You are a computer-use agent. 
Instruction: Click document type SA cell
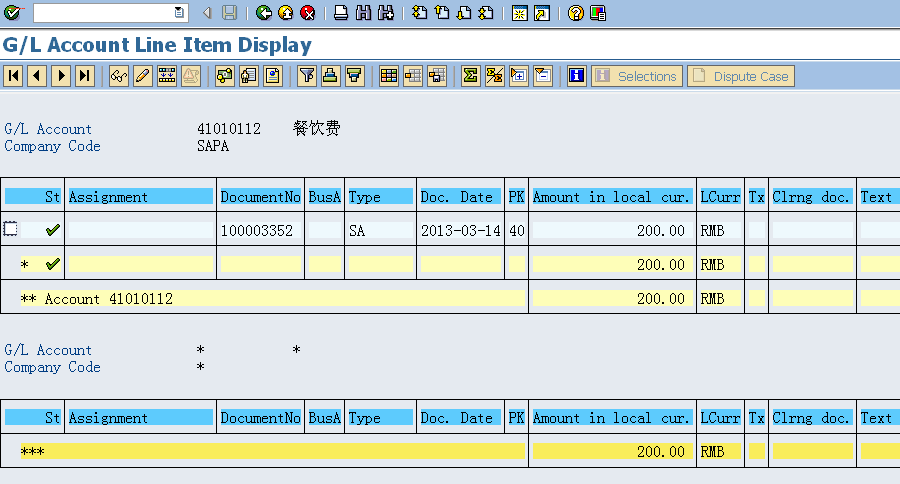(381, 231)
